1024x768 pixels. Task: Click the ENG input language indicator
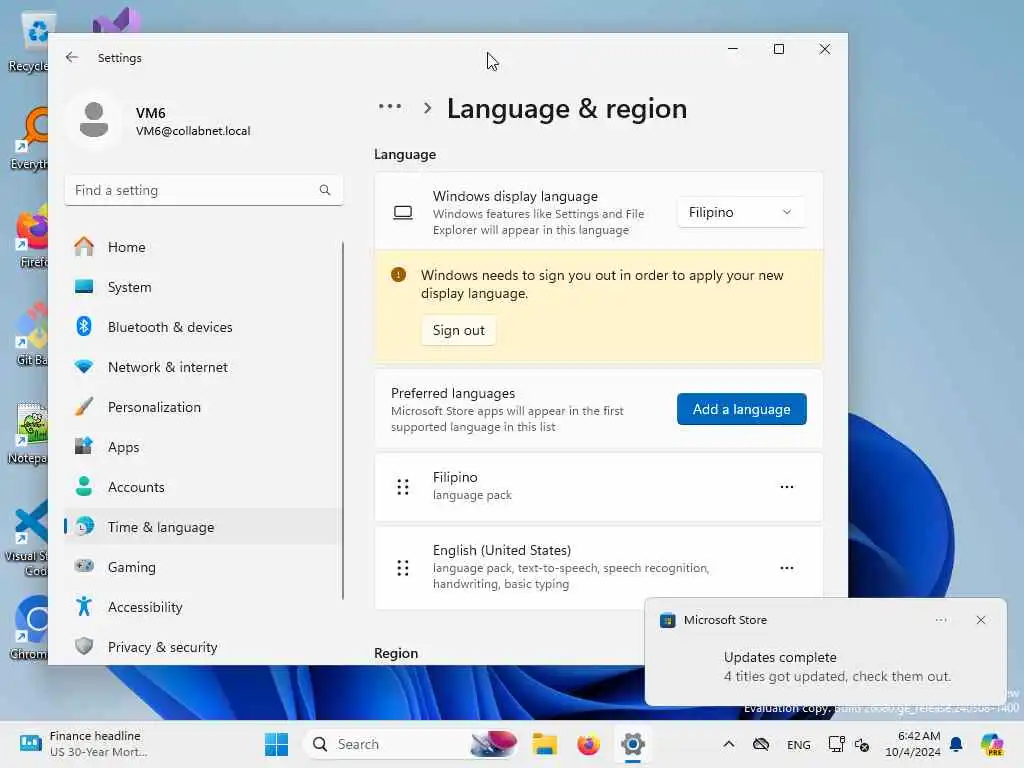(x=799, y=744)
